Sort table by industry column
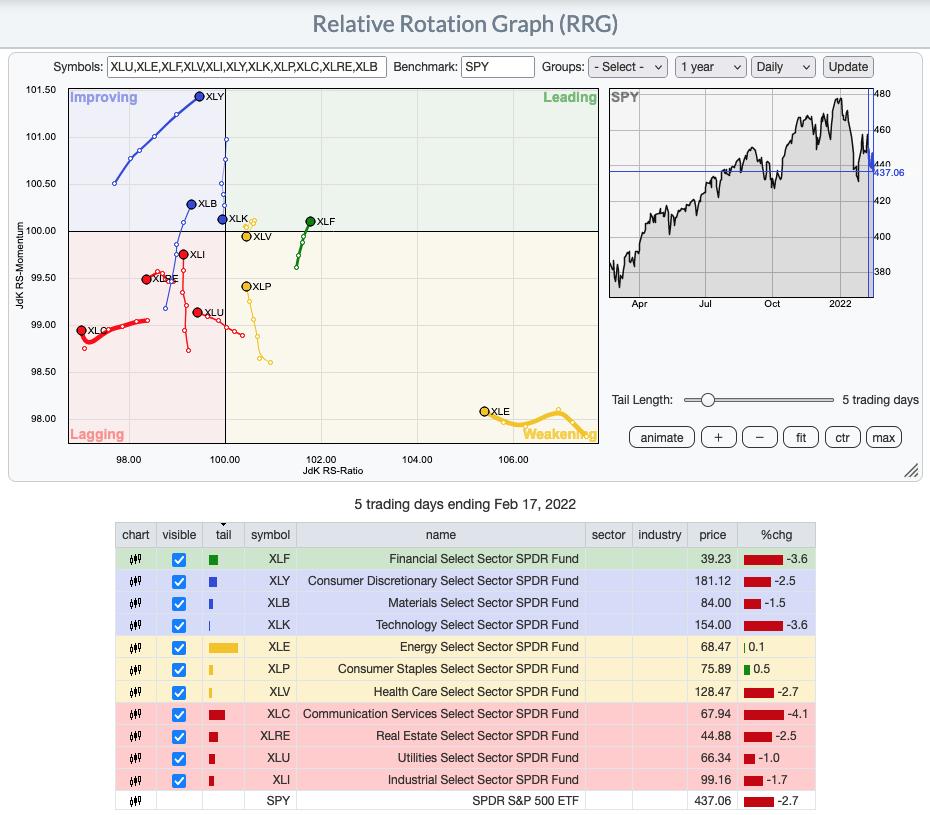 pyautogui.click(x=660, y=534)
